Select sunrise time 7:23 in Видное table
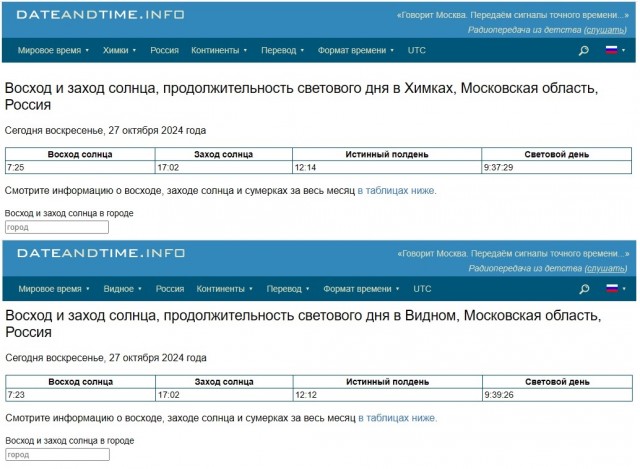The width and height of the screenshot is (640, 469). click(x=16, y=395)
